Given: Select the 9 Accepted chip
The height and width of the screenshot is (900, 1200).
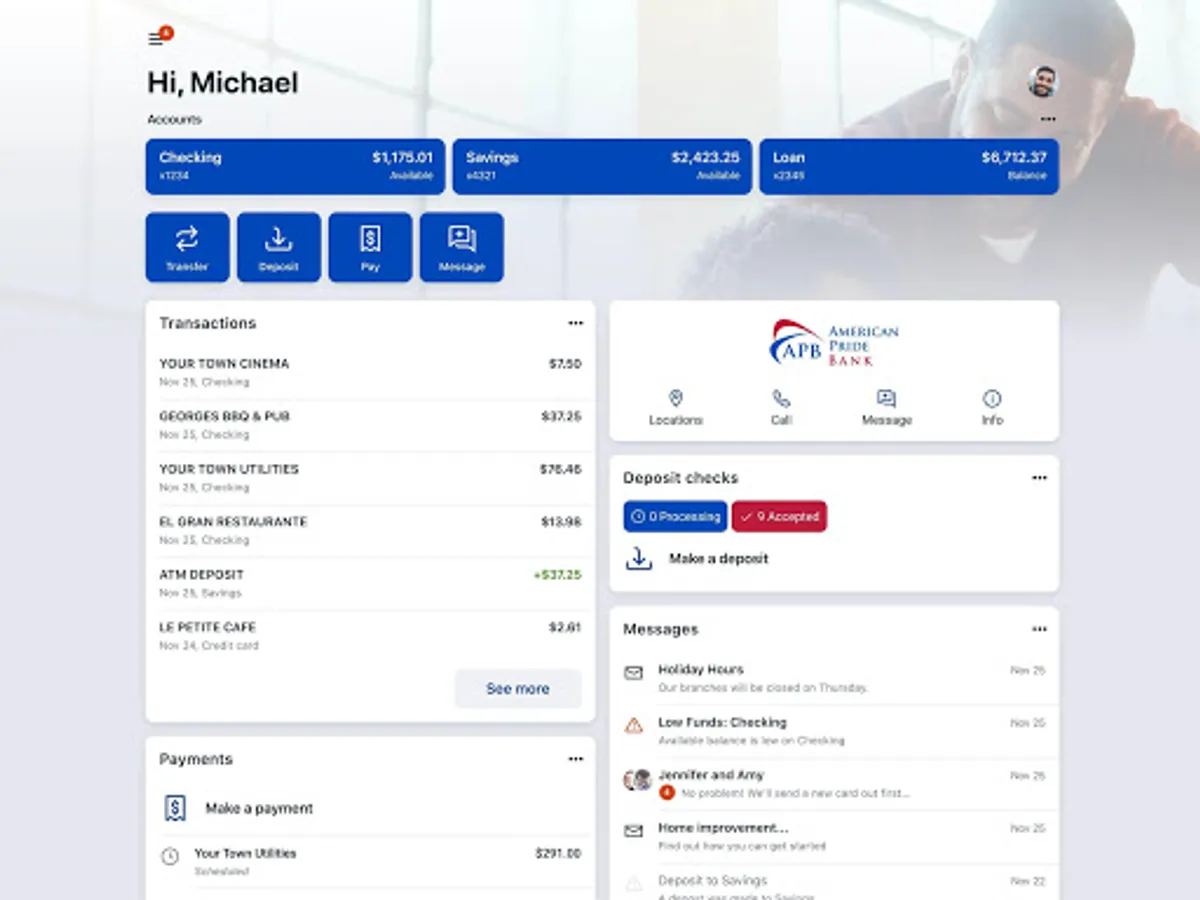Looking at the screenshot, I should click(779, 517).
